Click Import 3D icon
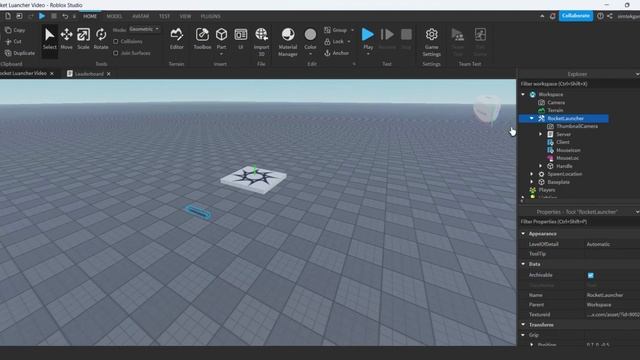 coord(261,34)
